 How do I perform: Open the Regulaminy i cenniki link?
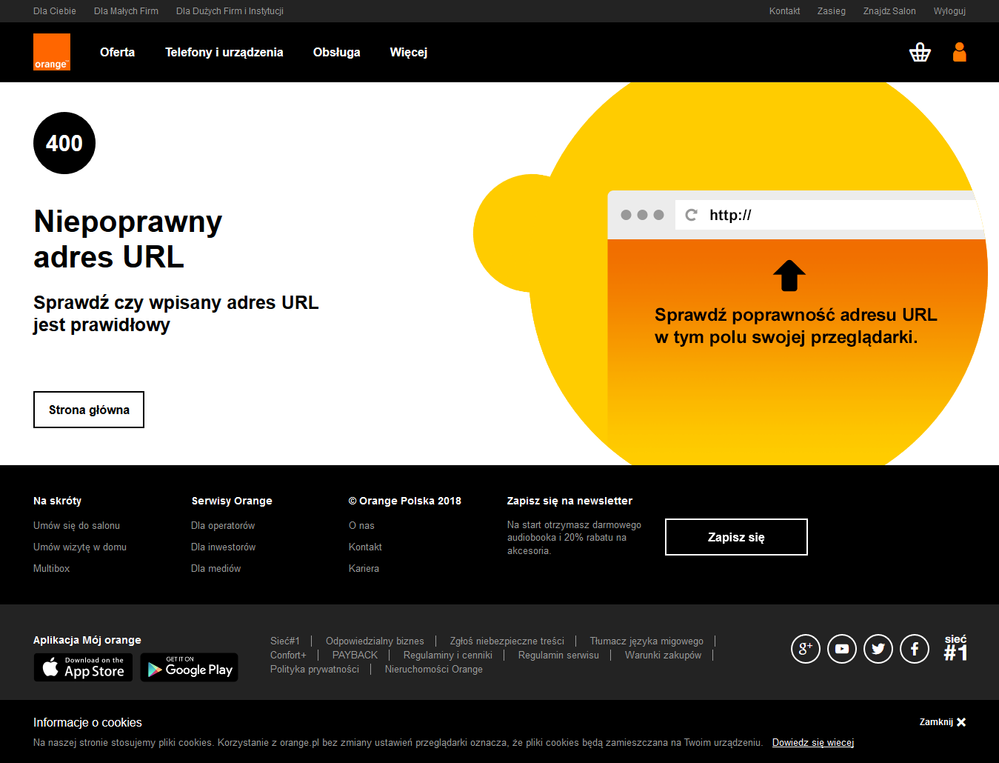click(x=447, y=654)
